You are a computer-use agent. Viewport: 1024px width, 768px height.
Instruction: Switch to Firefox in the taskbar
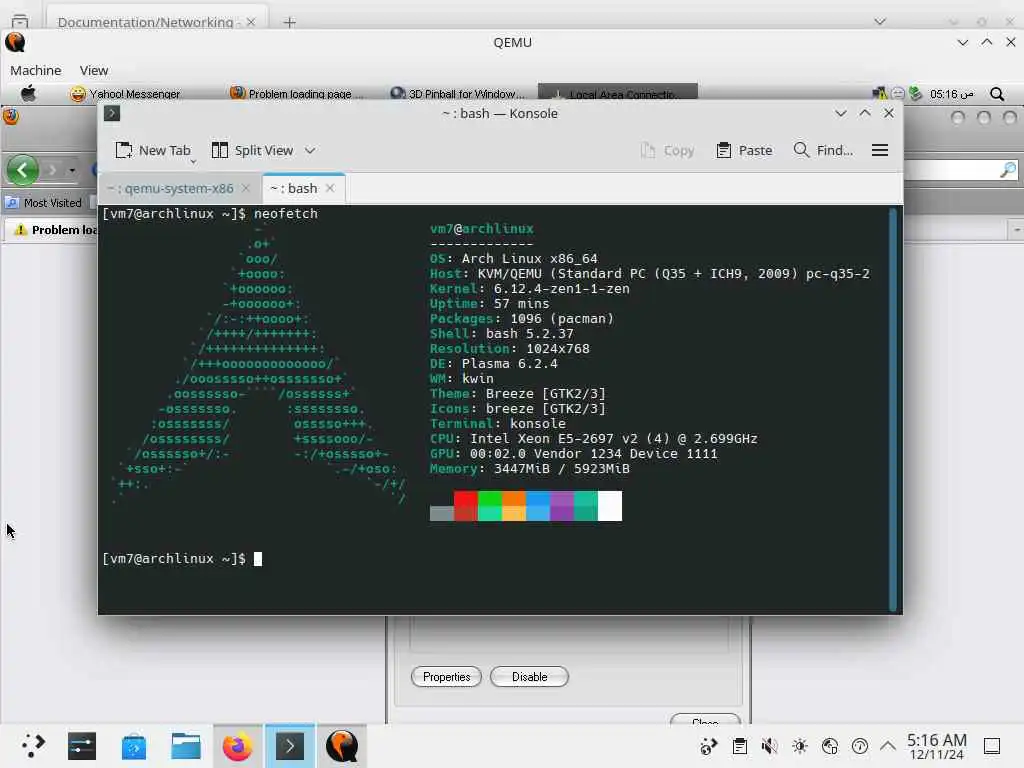pyautogui.click(x=238, y=746)
